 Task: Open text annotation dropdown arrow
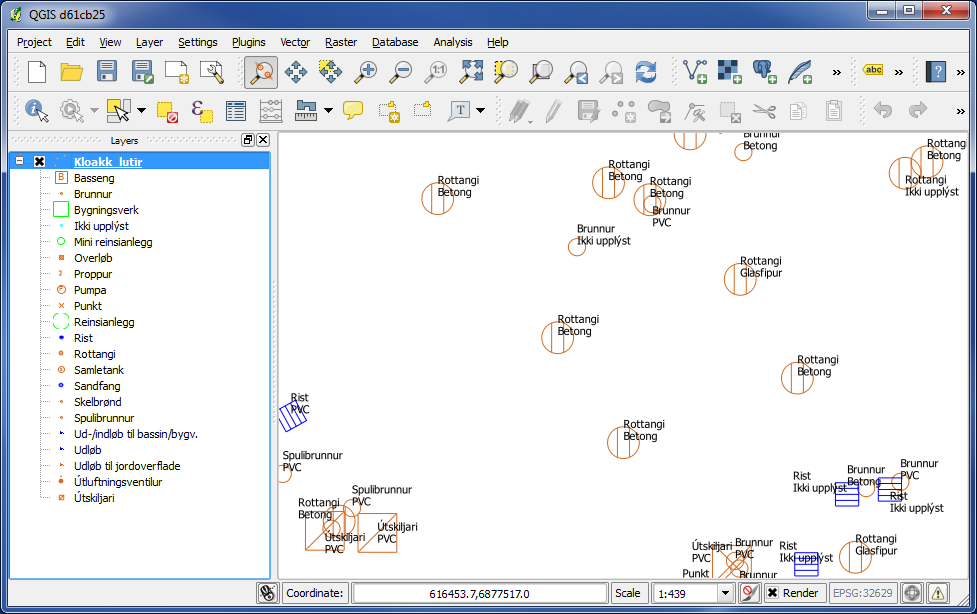(480, 111)
